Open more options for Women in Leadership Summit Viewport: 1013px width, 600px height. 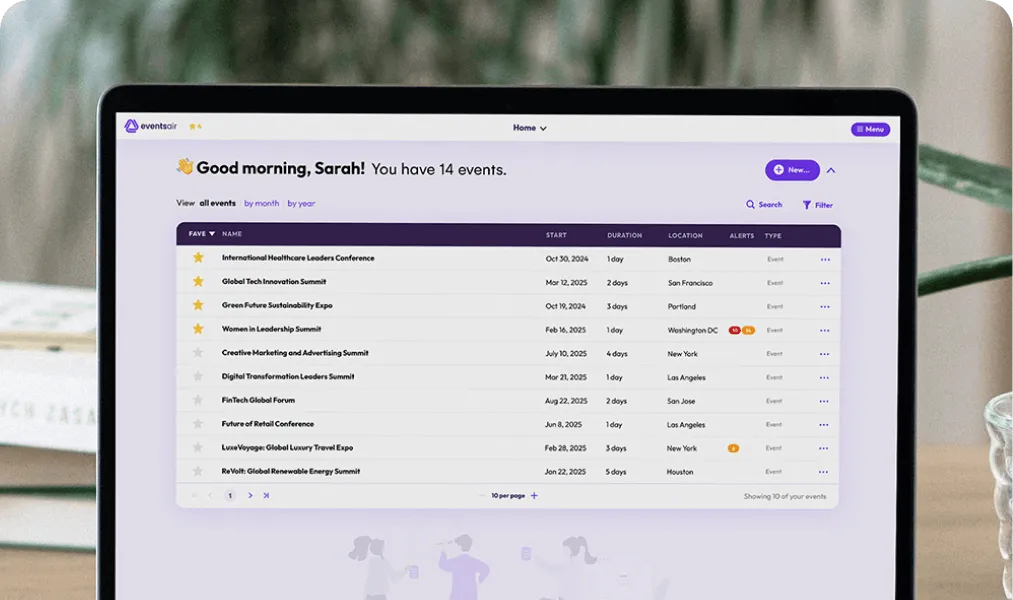[x=824, y=331]
